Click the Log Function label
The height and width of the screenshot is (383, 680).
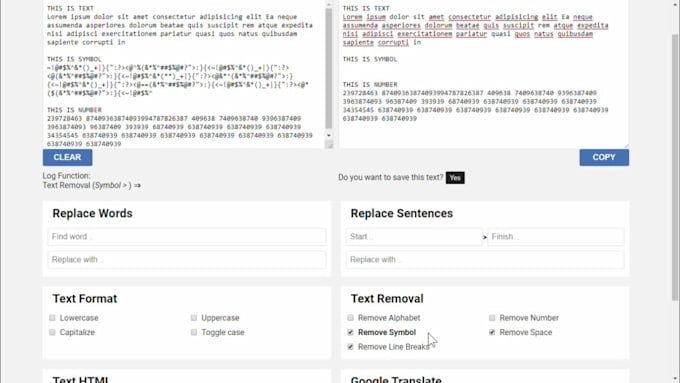pos(66,176)
